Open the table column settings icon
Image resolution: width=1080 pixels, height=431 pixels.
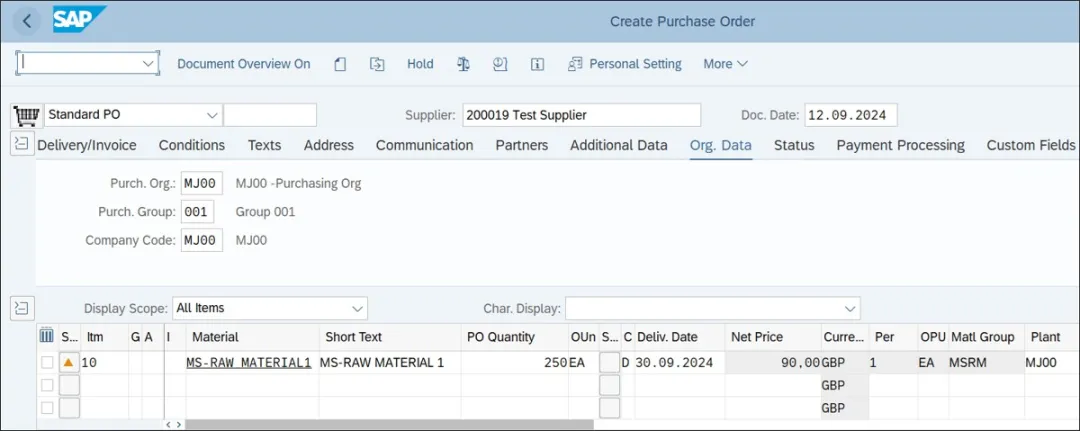point(47,336)
